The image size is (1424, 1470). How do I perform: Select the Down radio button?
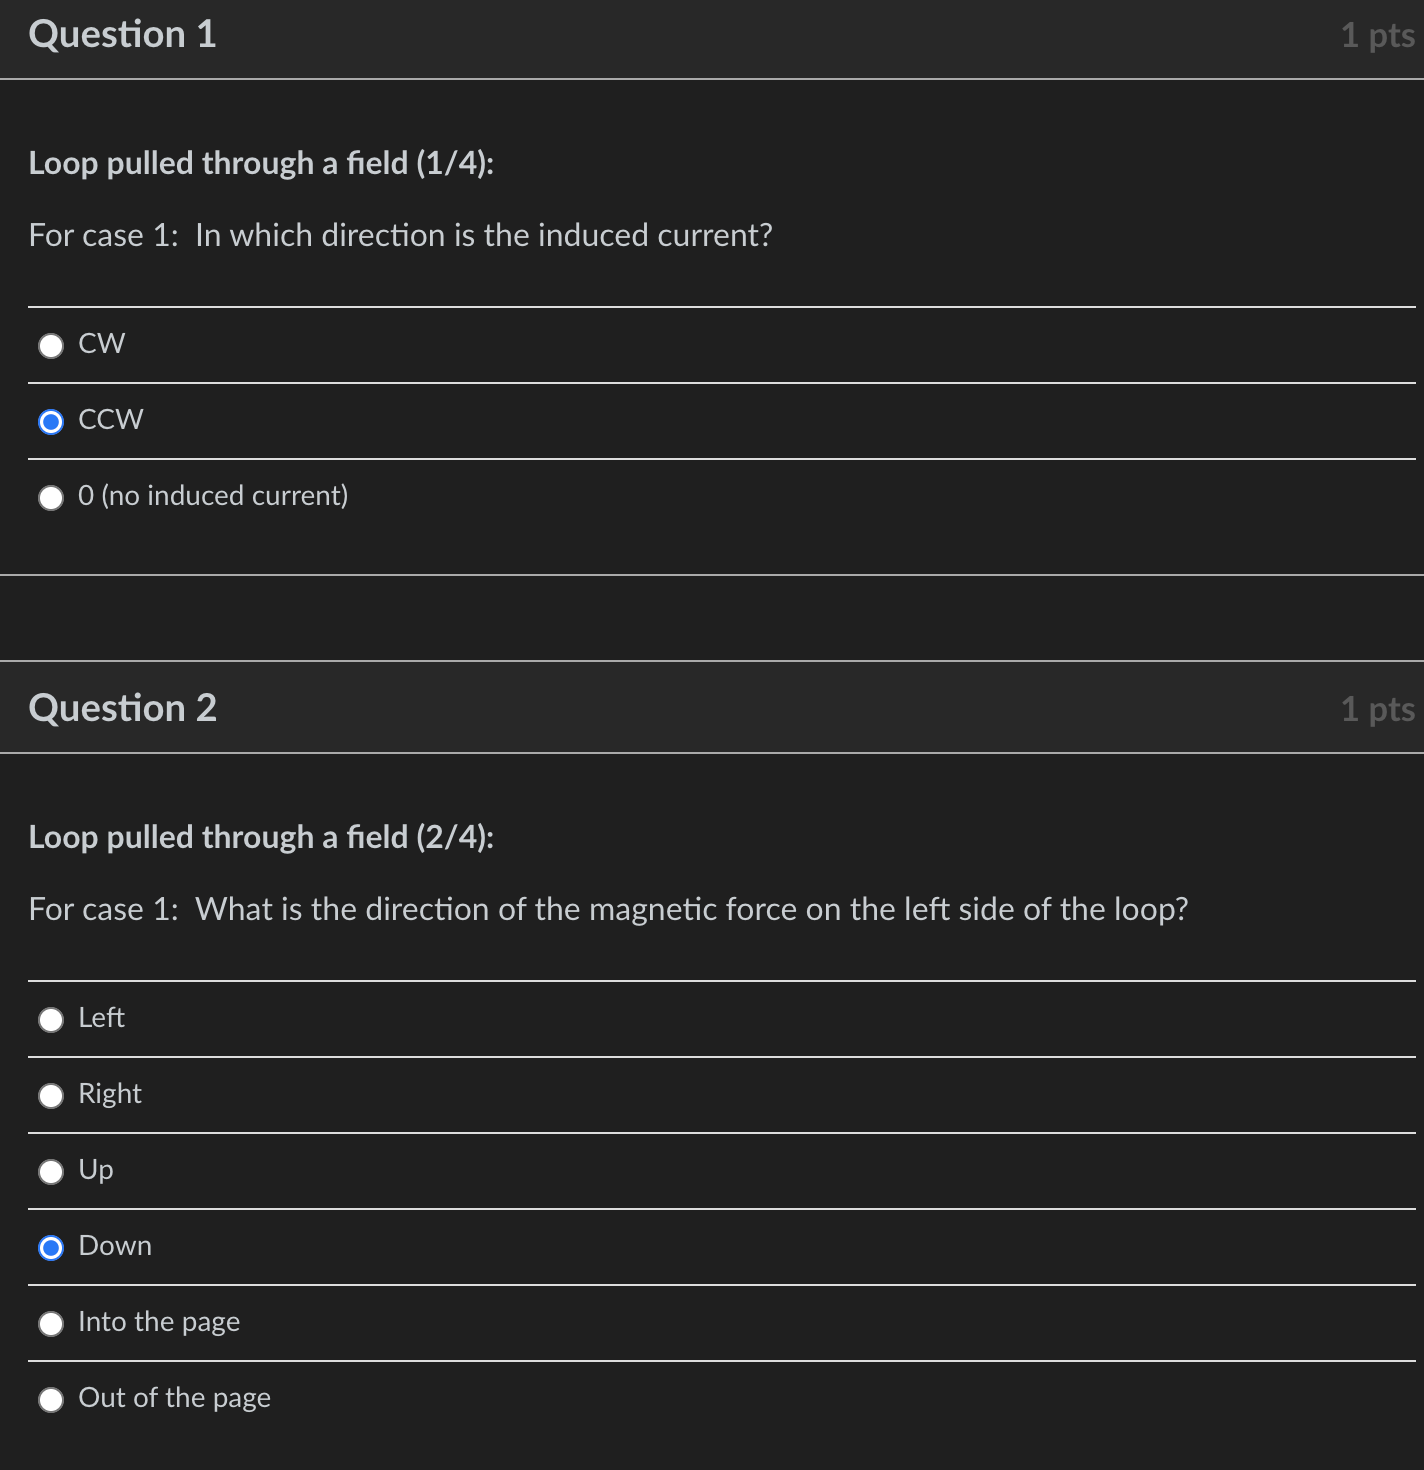pos(51,1248)
